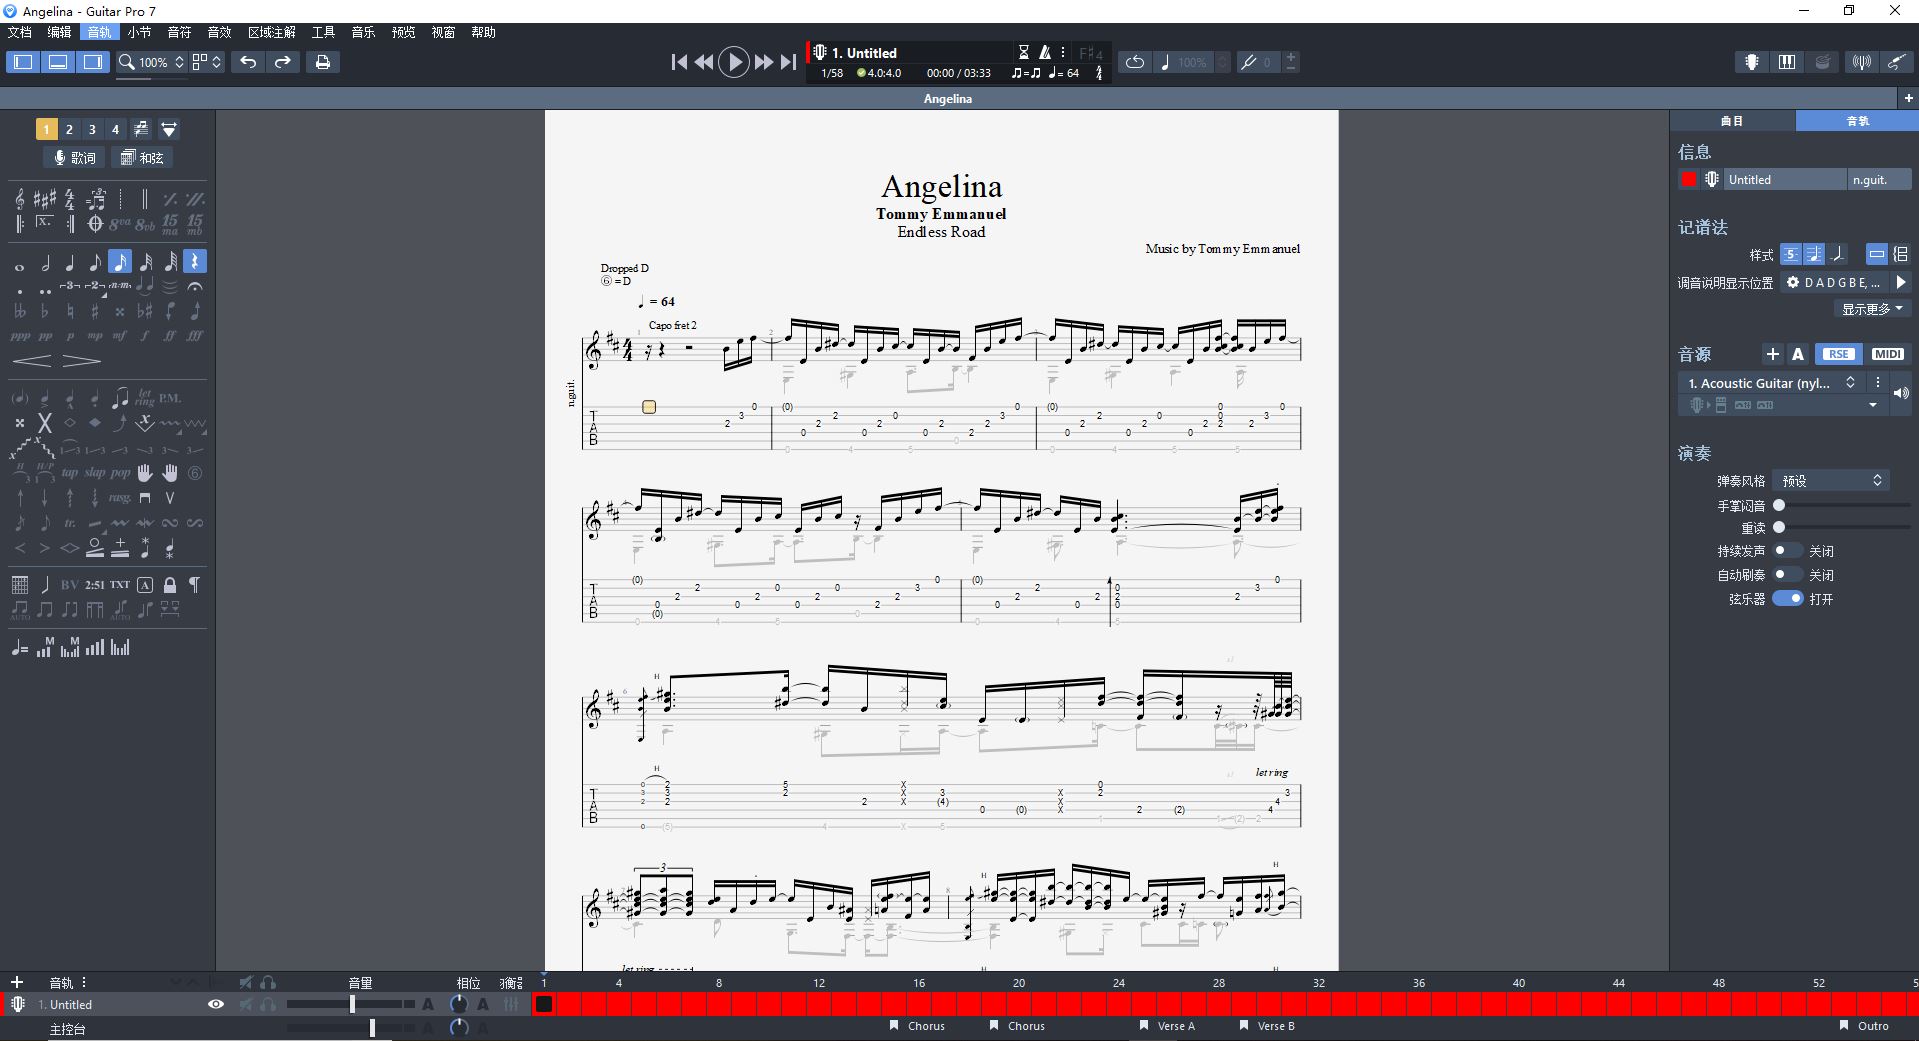Image resolution: width=1919 pixels, height=1041 pixels.
Task: Toggle the 弦乐器 switch off
Action: click(x=1787, y=599)
